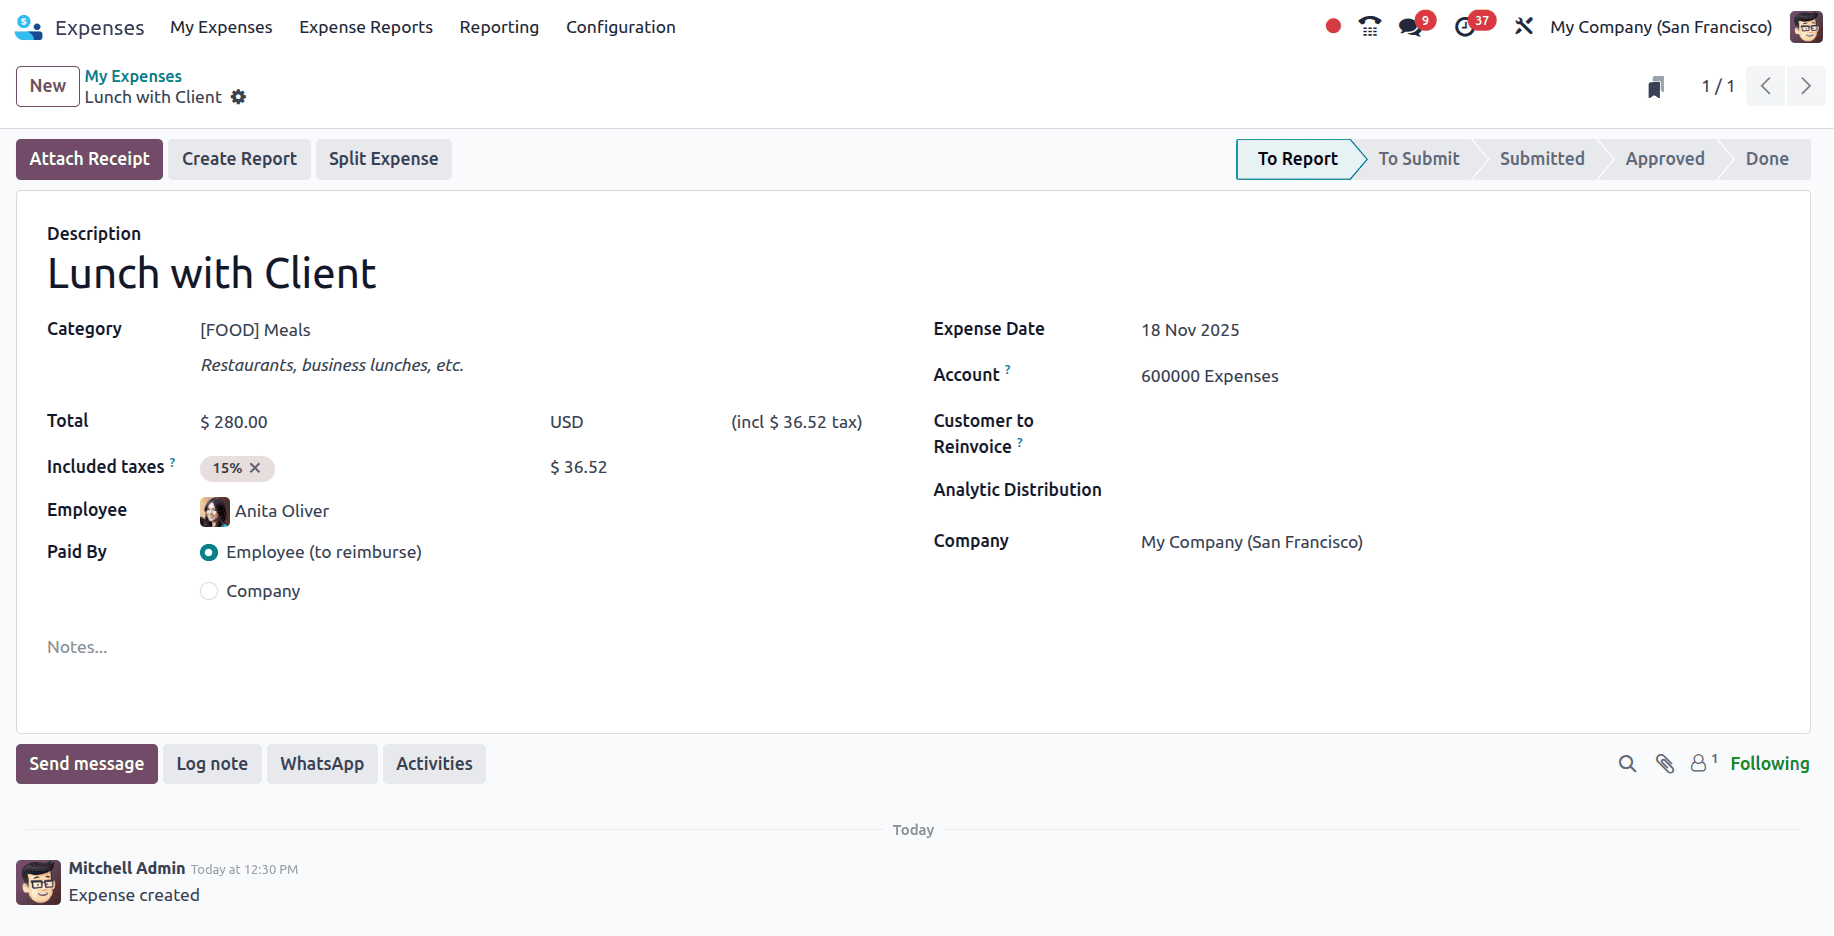The width and height of the screenshot is (1834, 936).
Task: Advance stage to Submitted in status bar
Action: [x=1541, y=158]
